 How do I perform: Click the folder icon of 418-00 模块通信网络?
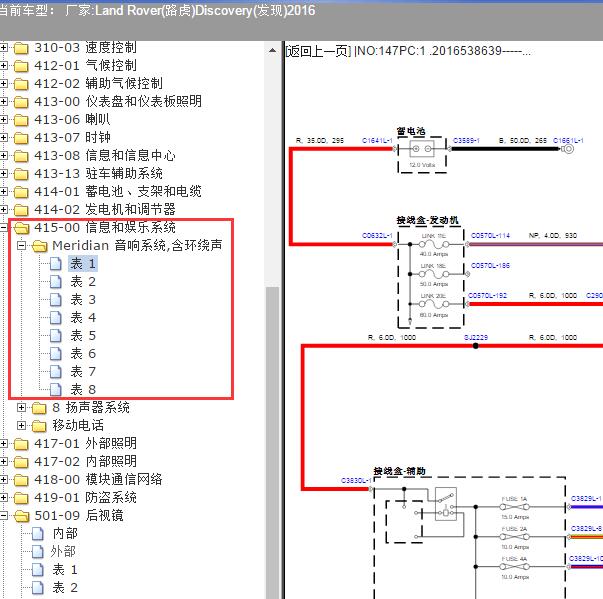[x=21, y=480]
